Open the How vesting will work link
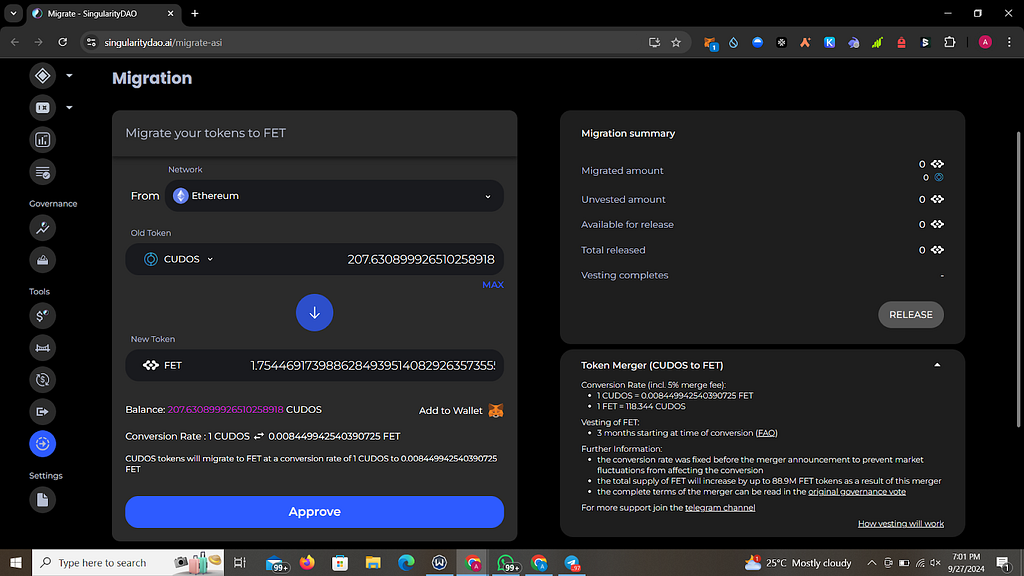The image size is (1024, 576). (901, 524)
